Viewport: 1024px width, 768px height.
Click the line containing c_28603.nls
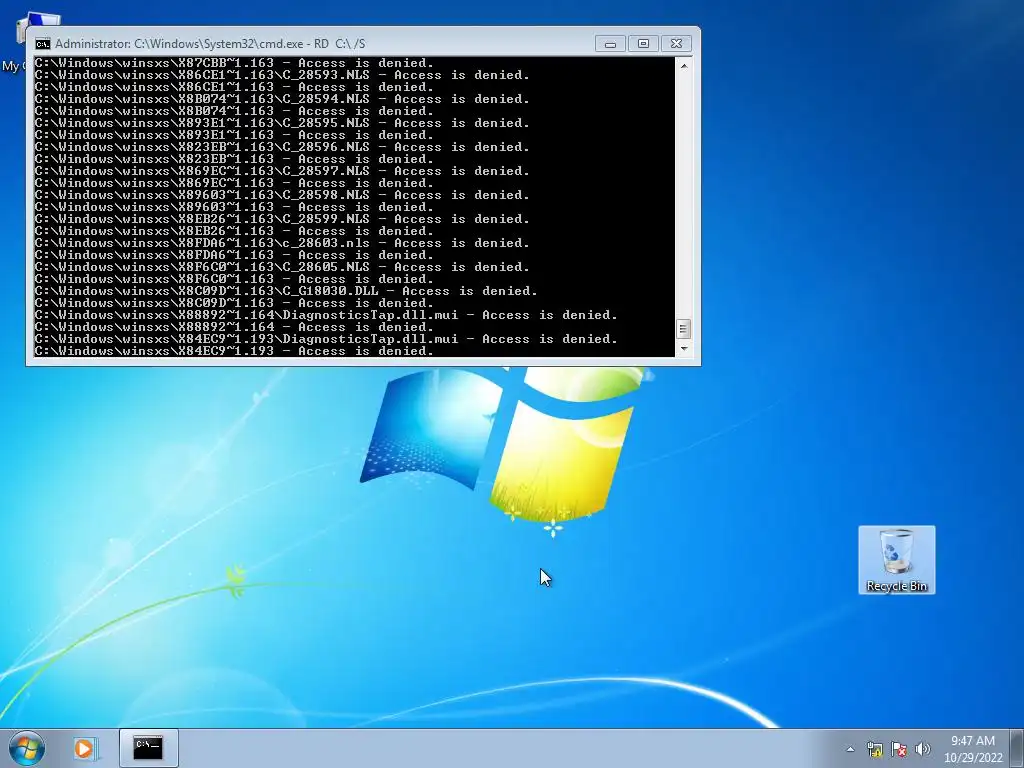(x=282, y=243)
